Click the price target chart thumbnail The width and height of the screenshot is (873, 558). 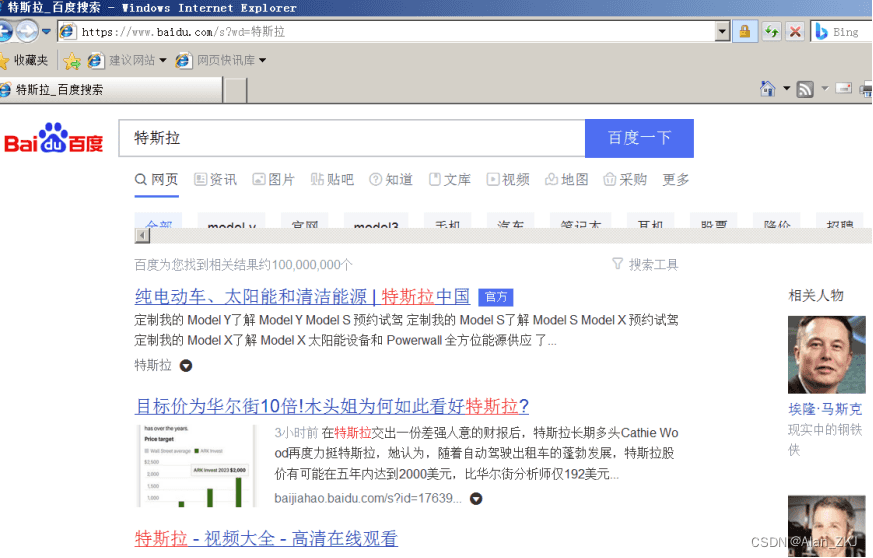coord(196,466)
